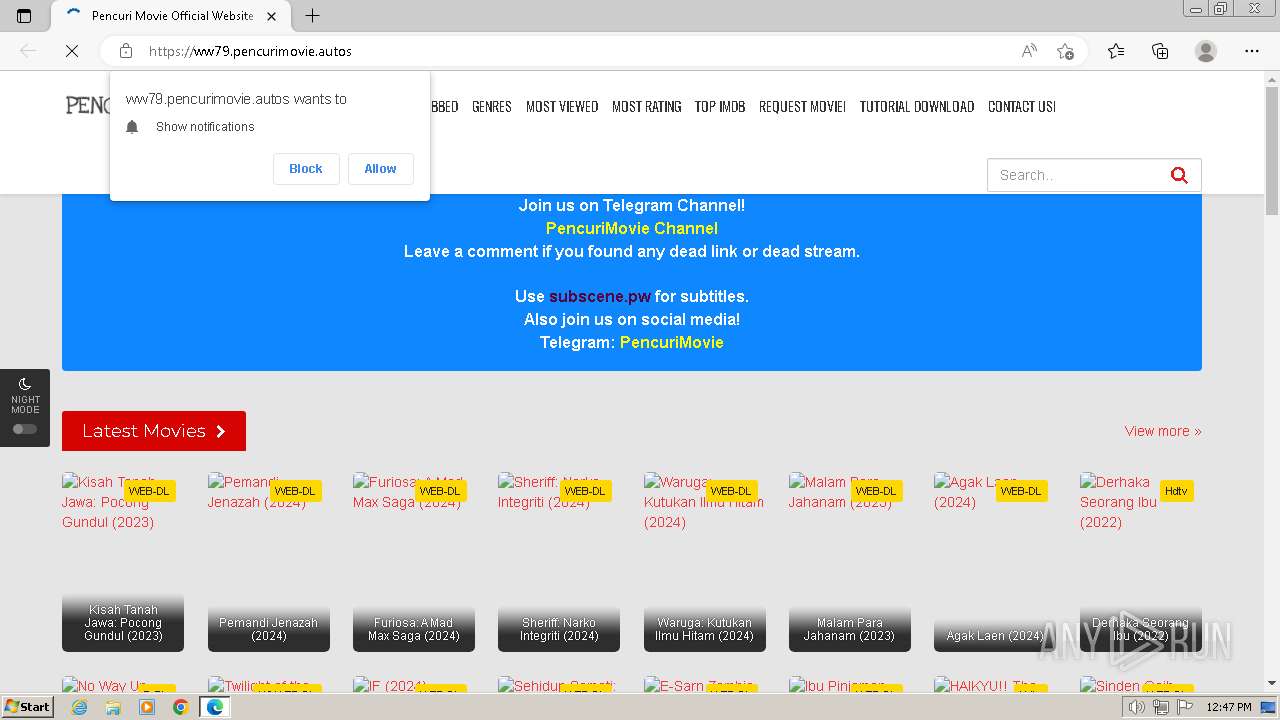
Task: Open the site information lock icon
Action: (x=125, y=51)
